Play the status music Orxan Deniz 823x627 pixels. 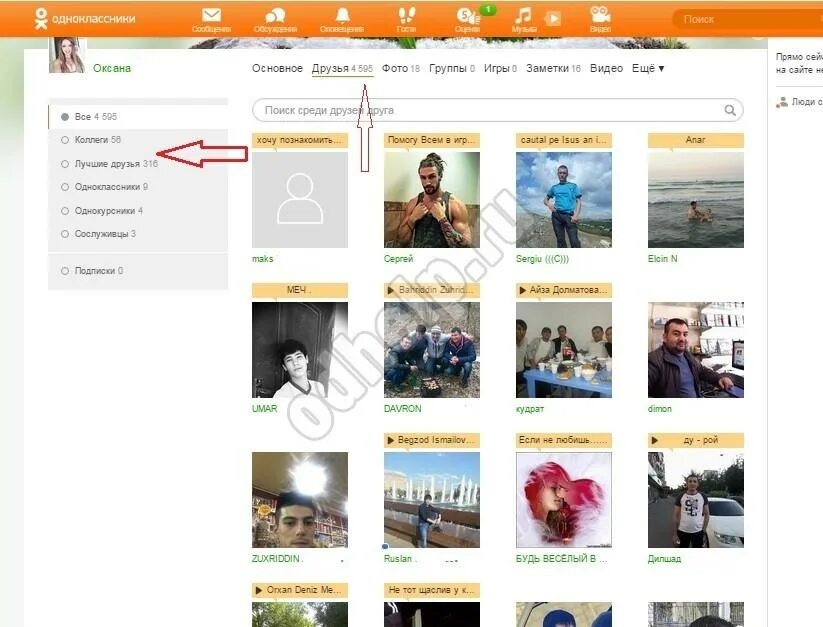[x=258, y=590]
